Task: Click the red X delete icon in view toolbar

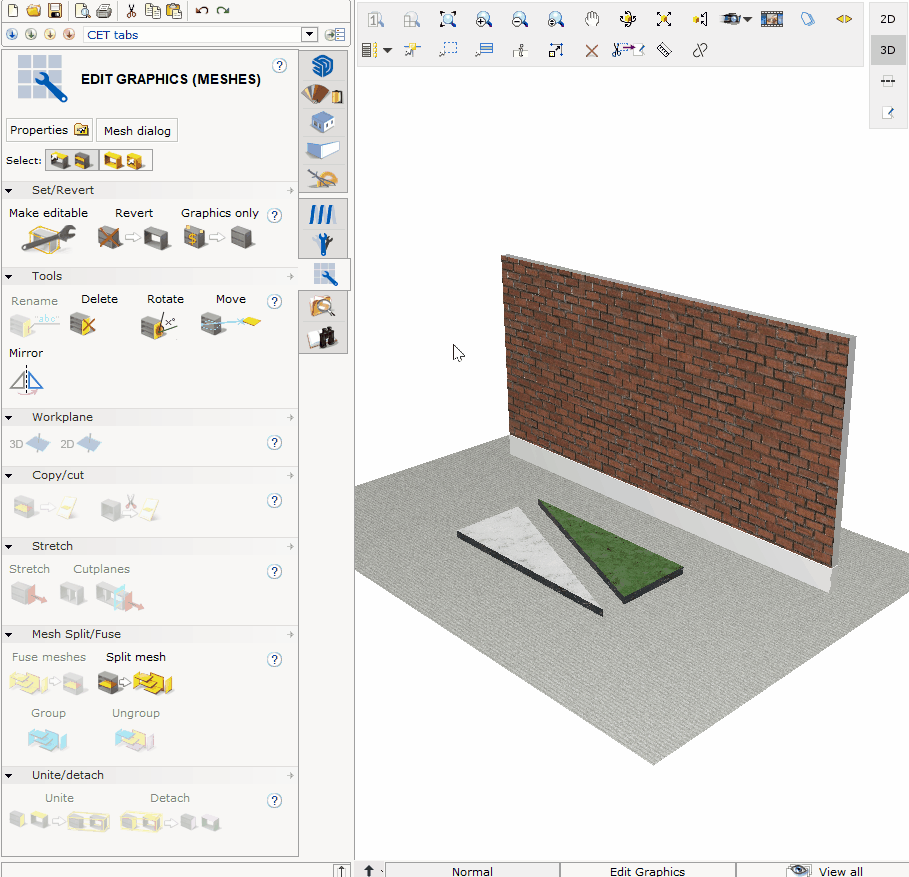Action: (591, 51)
